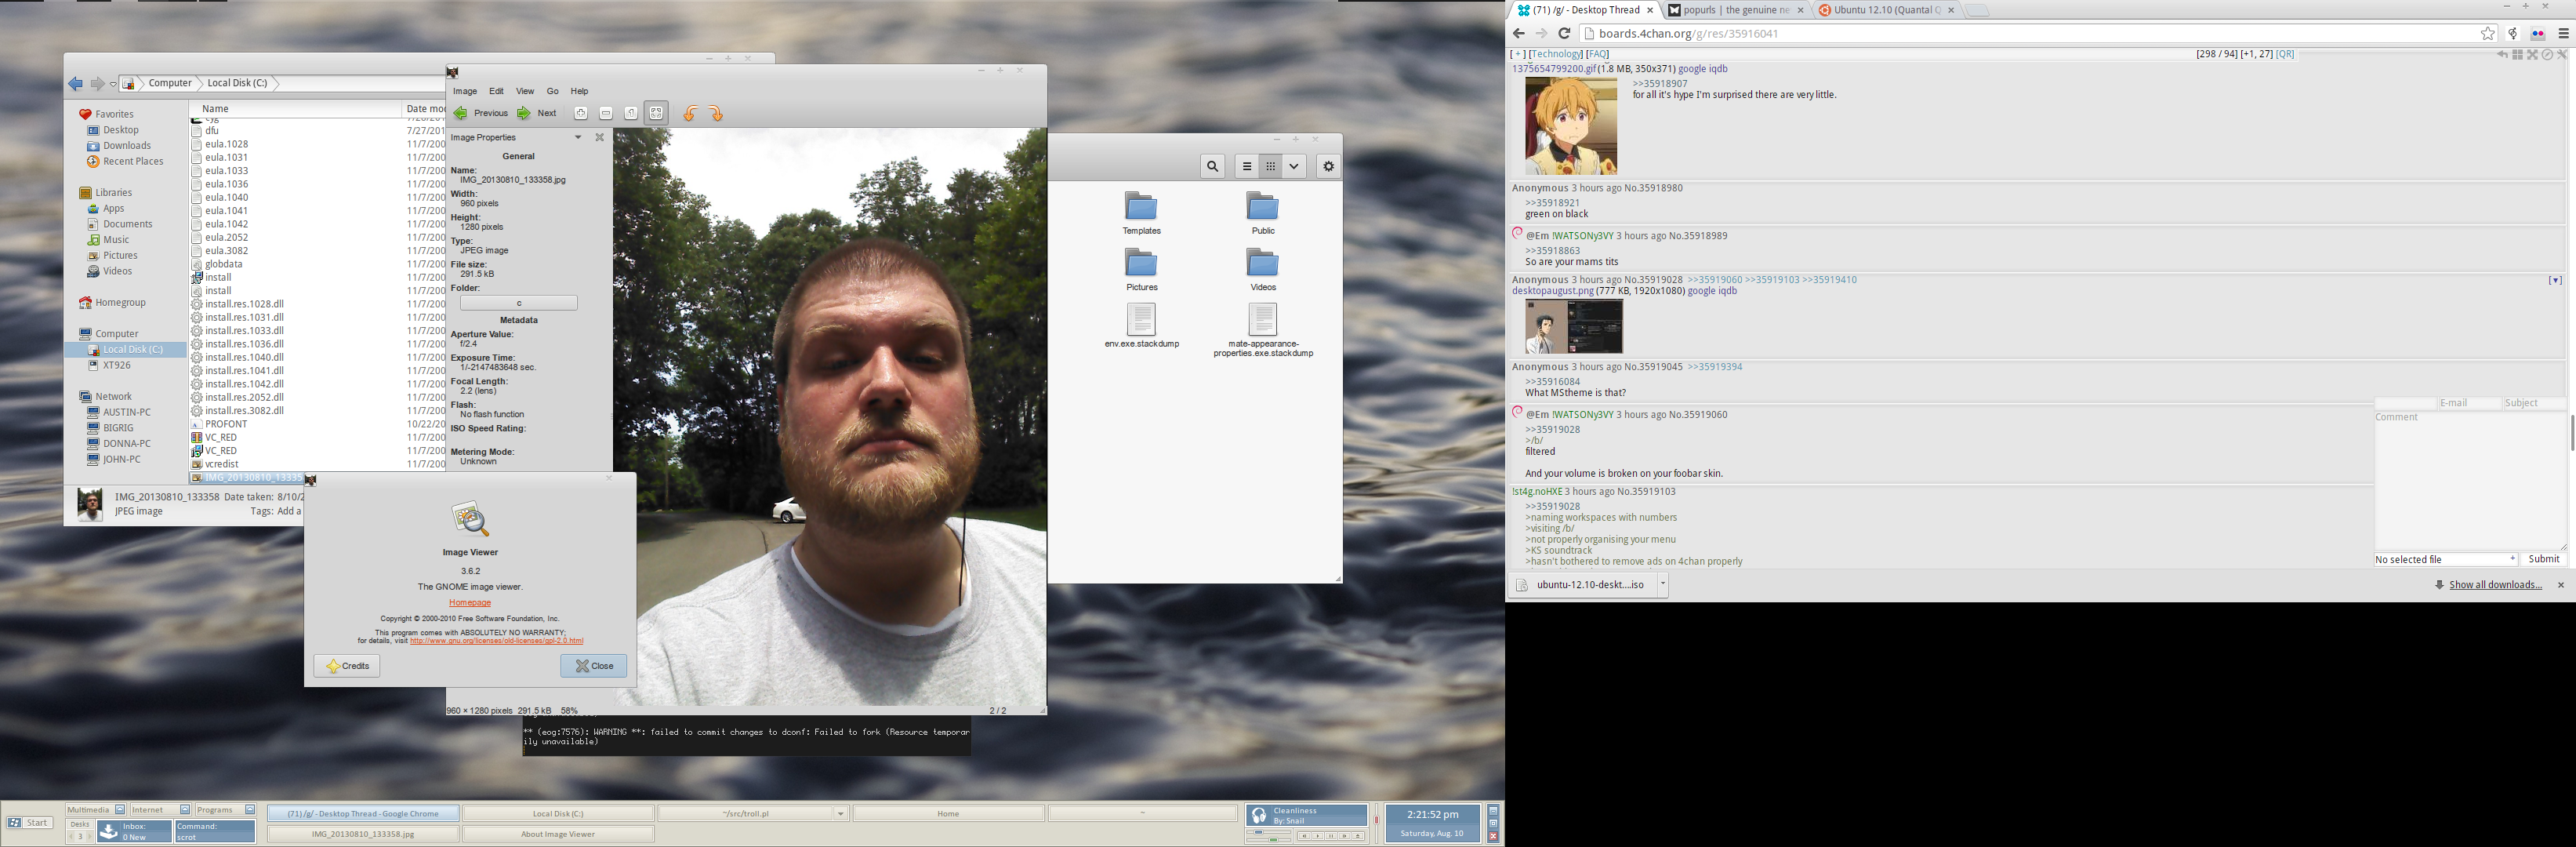Click the Homepage link in About dialog
Image resolution: width=2576 pixels, height=847 pixels.
[x=470, y=603]
